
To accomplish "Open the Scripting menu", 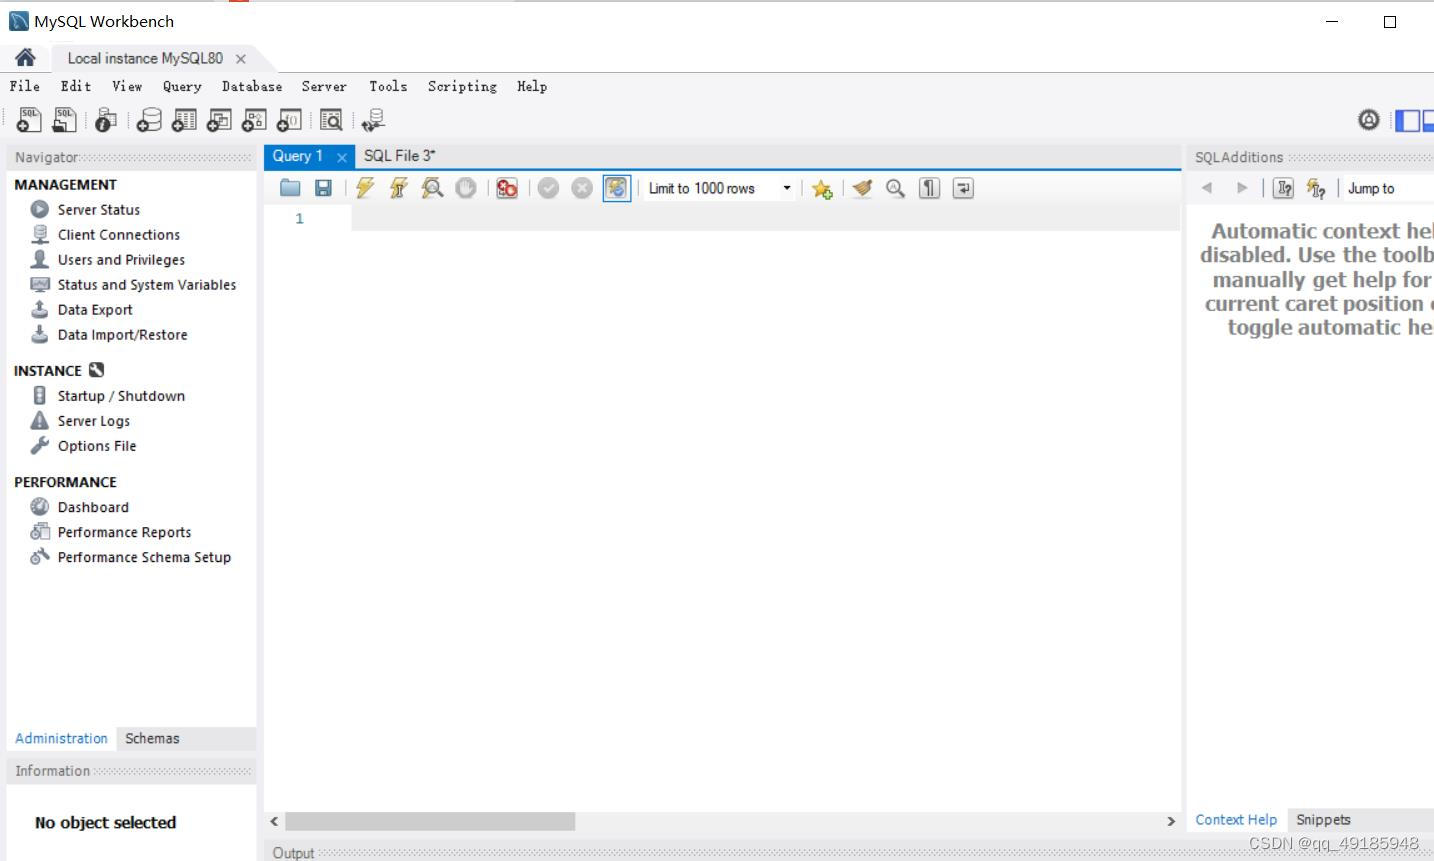I will (461, 87).
